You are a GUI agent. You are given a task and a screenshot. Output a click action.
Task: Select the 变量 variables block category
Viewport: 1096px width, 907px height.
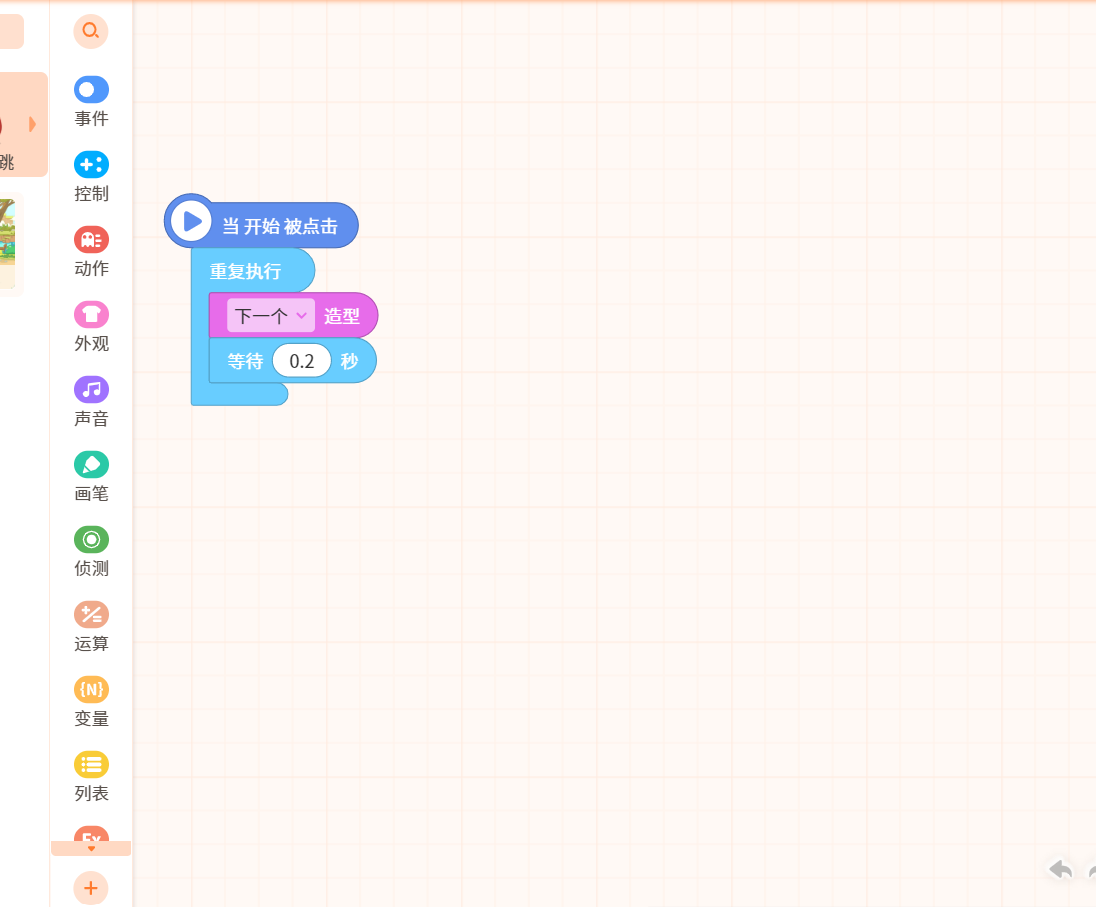92,702
